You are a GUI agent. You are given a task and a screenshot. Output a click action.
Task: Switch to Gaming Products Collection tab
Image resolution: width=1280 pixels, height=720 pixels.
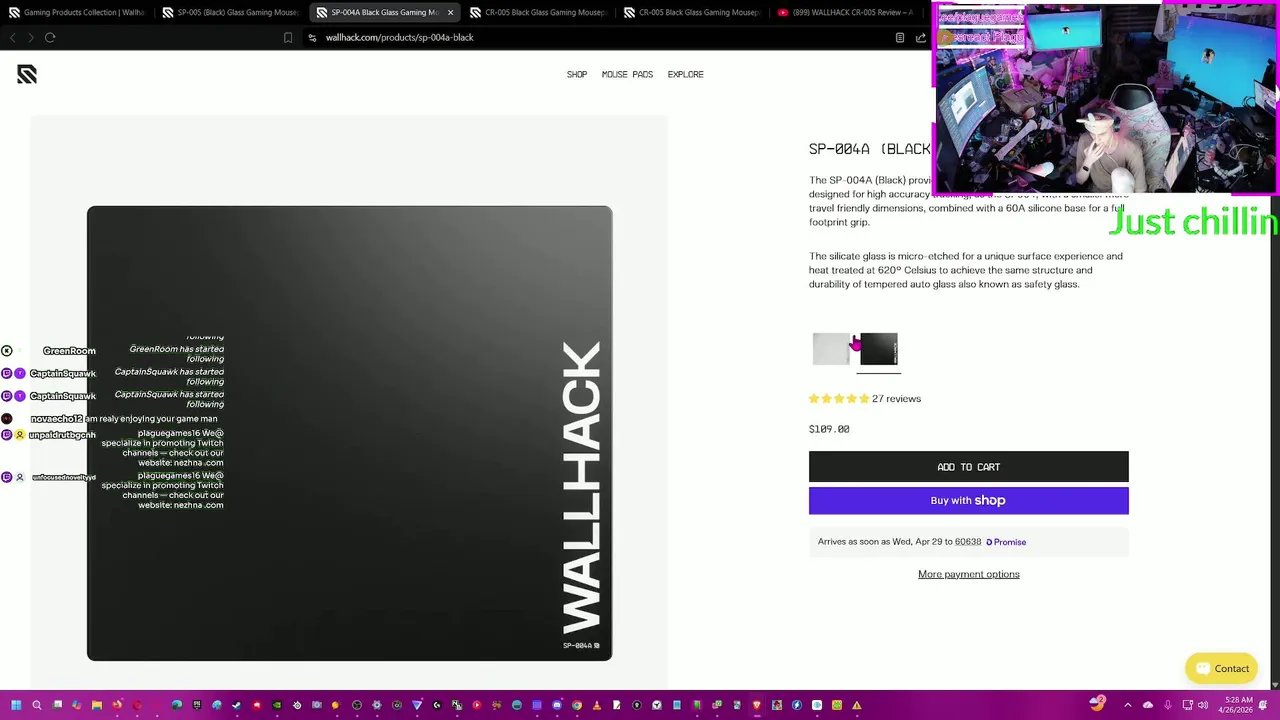point(77,12)
